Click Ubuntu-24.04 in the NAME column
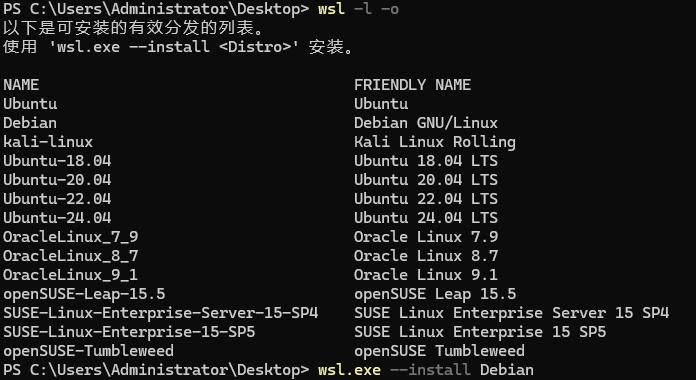 click(x=57, y=218)
